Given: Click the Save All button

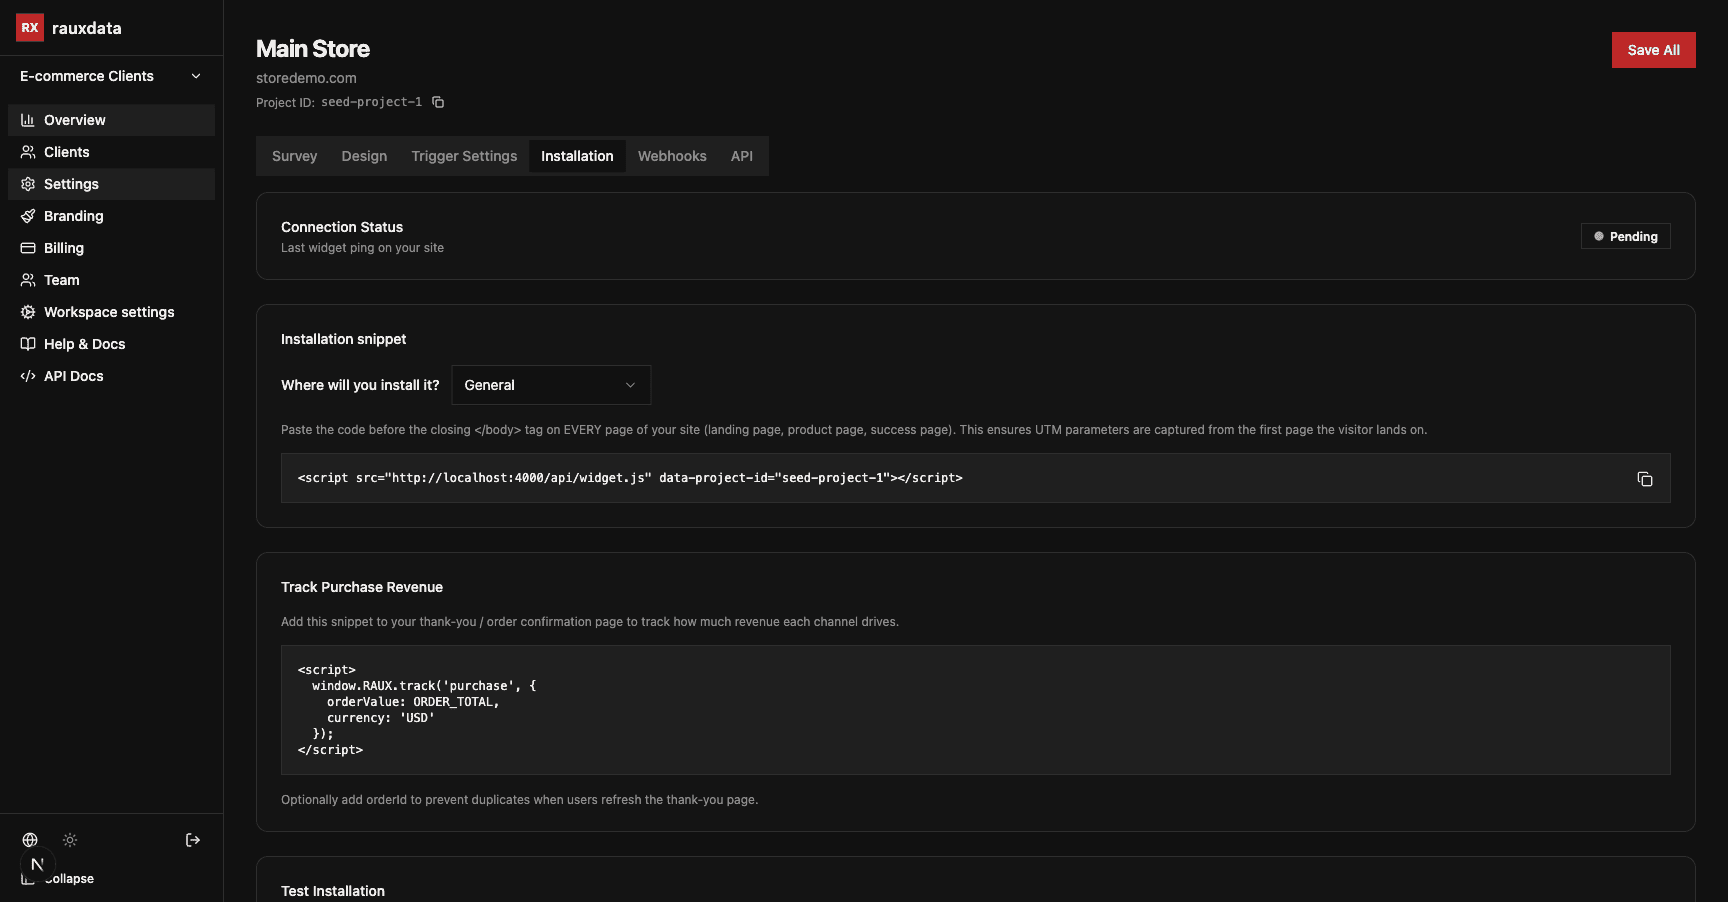Looking at the screenshot, I should coord(1653,50).
